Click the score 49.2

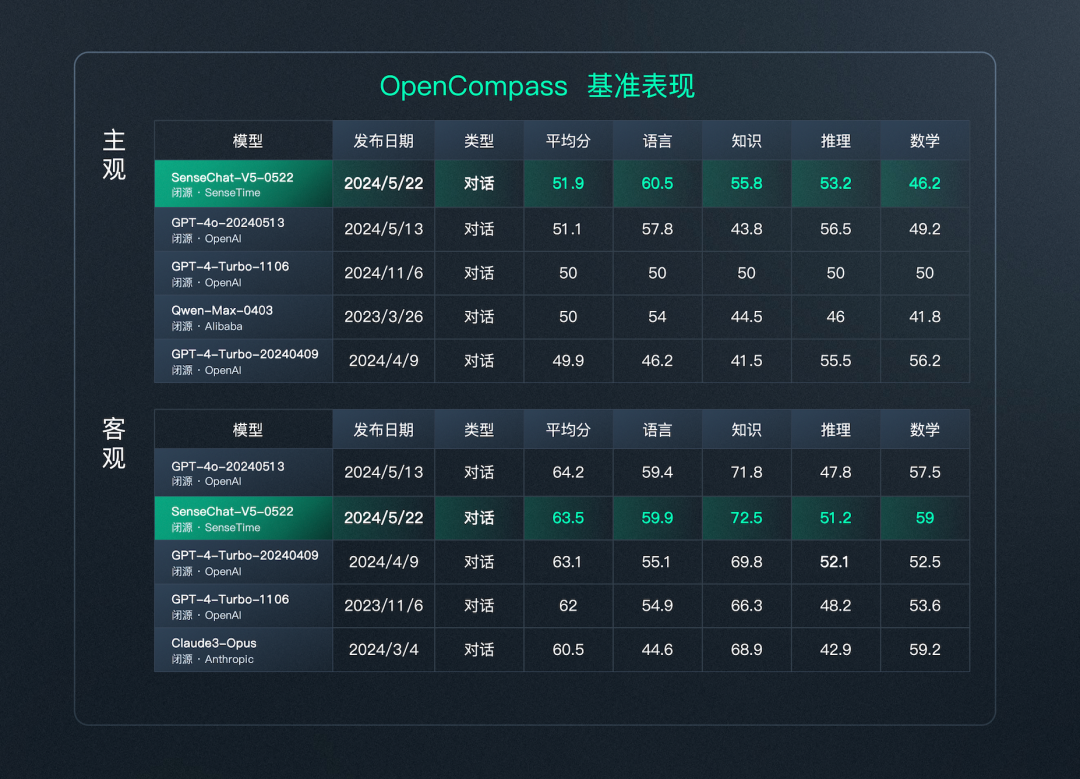[925, 229]
